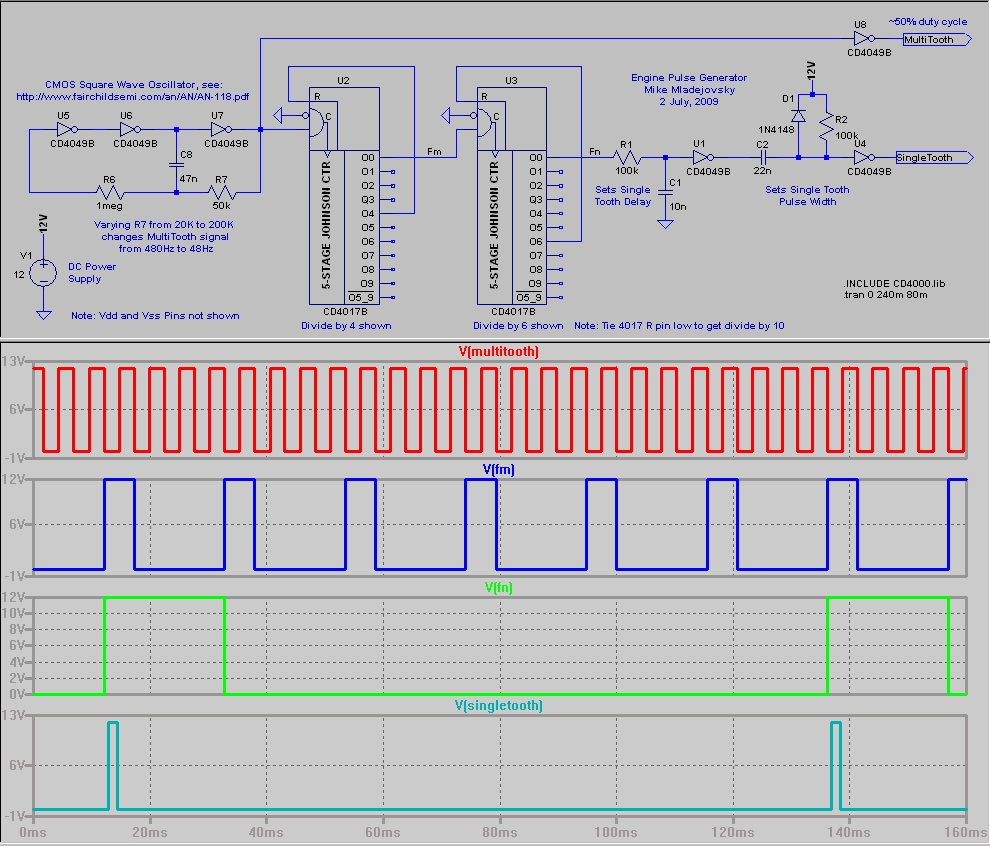This screenshot has height=846, width=990.
Task: Select the D1 1N4148 diode
Action: (x=798, y=116)
